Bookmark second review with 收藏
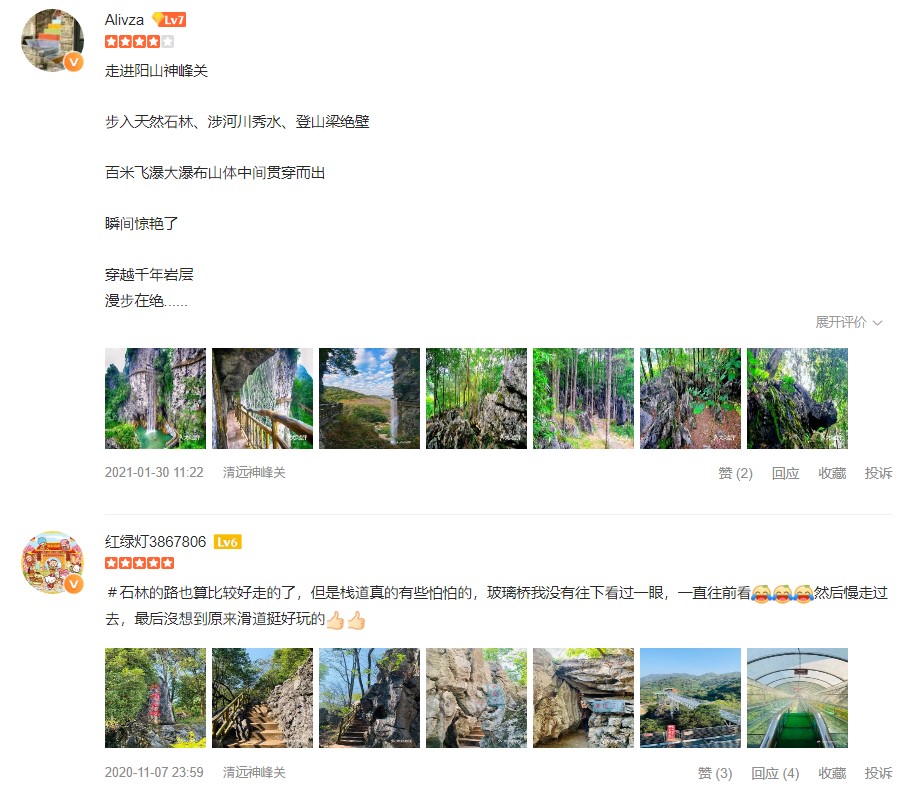 (x=832, y=773)
